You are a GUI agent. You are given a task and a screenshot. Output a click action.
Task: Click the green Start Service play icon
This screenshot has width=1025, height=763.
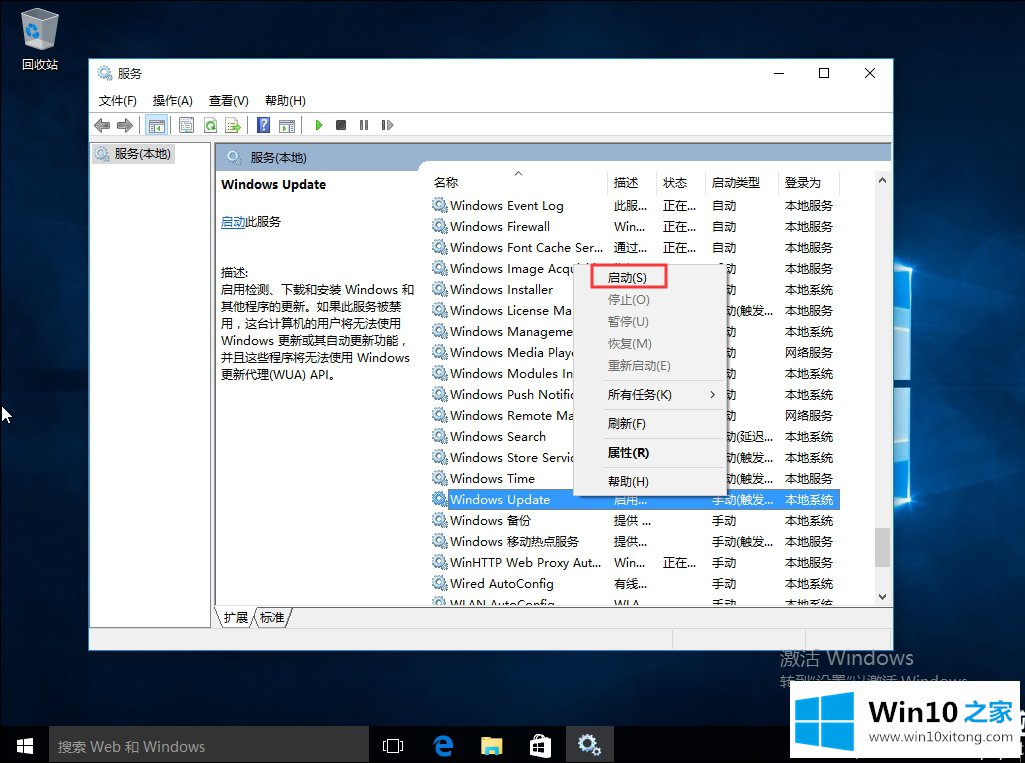[x=318, y=125]
